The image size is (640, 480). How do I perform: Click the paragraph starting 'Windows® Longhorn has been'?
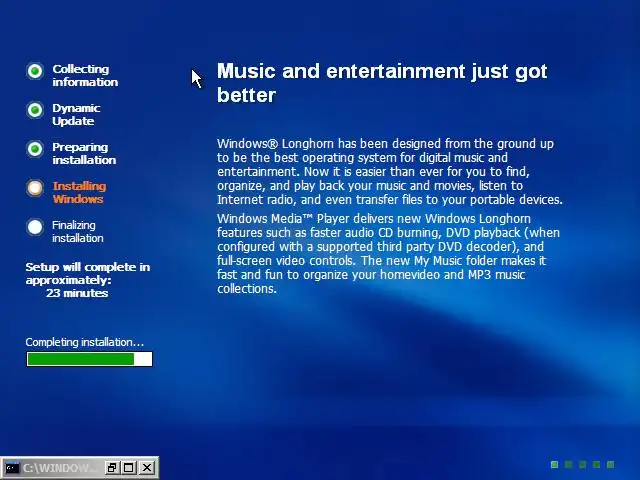(x=390, y=171)
